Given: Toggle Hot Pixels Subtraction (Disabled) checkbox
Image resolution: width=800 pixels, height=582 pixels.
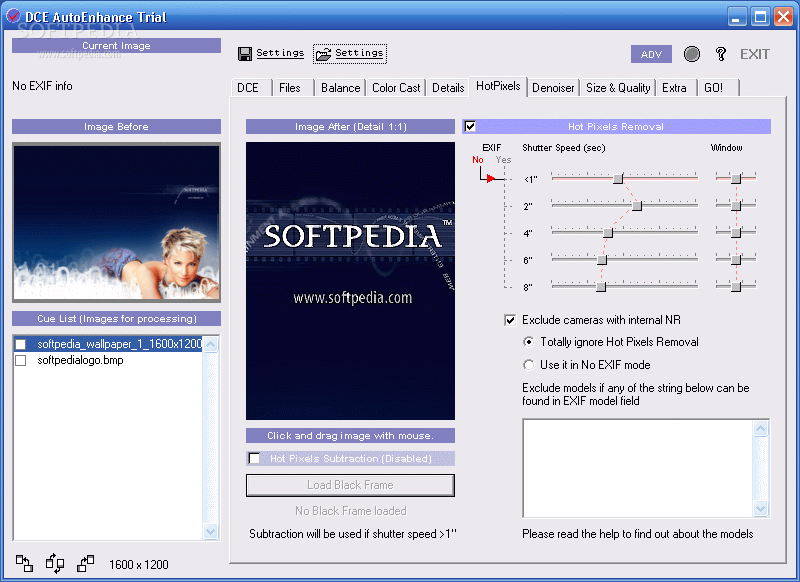Looking at the screenshot, I should pyautogui.click(x=254, y=458).
